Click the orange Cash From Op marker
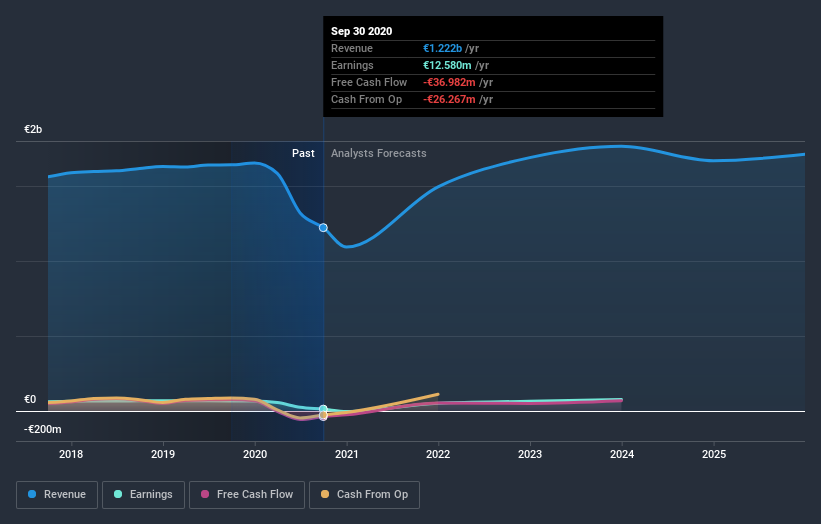The height and width of the screenshot is (524, 821). [323, 415]
